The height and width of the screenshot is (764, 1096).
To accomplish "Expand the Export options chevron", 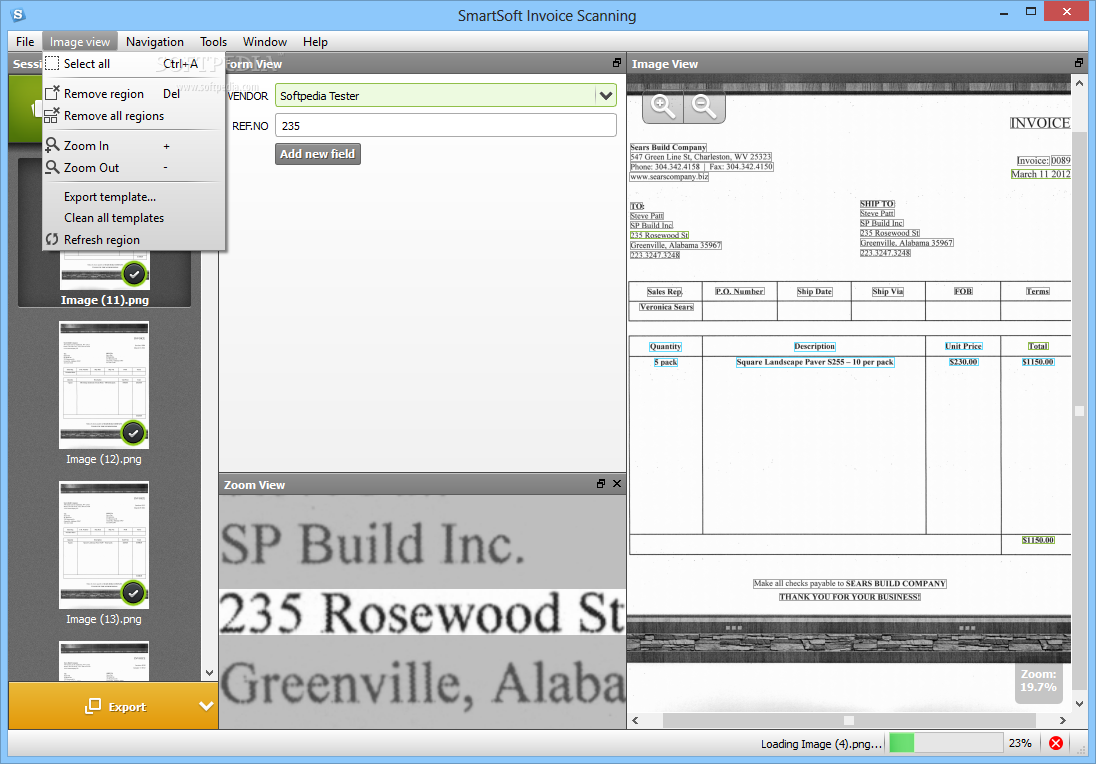I will 206,706.
